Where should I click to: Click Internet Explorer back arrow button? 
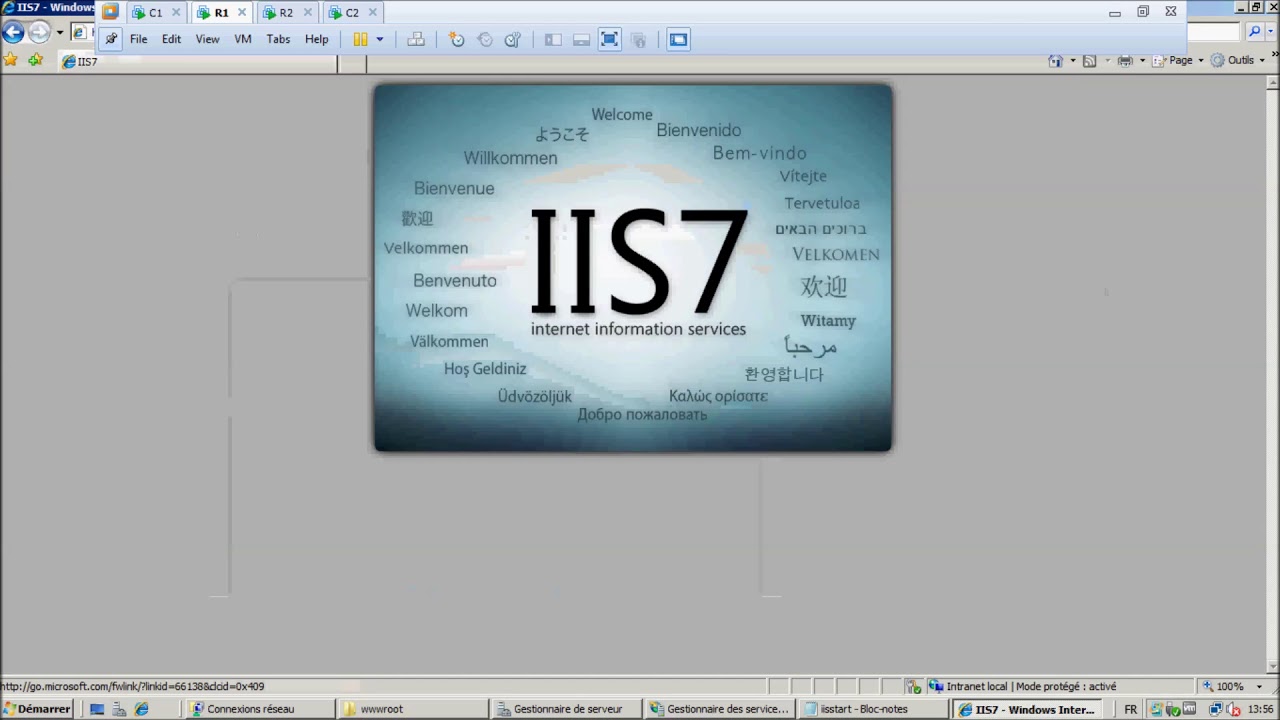(x=12, y=32)
